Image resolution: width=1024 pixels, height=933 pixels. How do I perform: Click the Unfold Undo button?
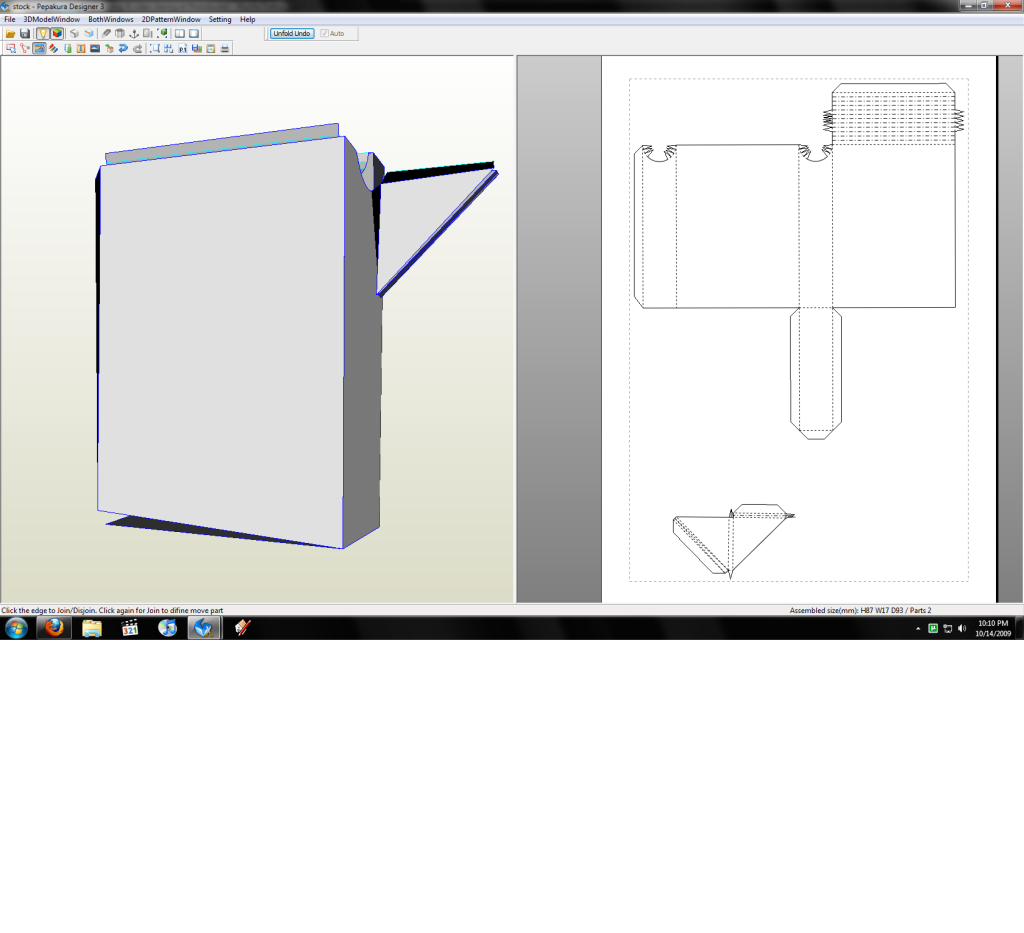(x=292, y=33)
